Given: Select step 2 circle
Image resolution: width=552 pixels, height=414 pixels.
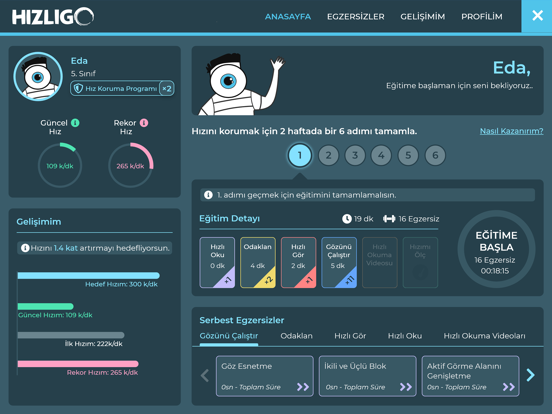Looking at the screenshot, I should (x=328, y=155).
